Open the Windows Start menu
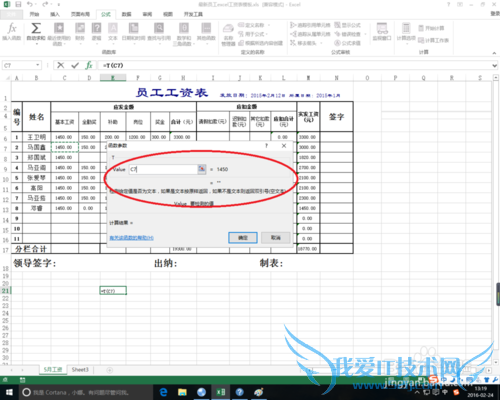 pos(9,392)
